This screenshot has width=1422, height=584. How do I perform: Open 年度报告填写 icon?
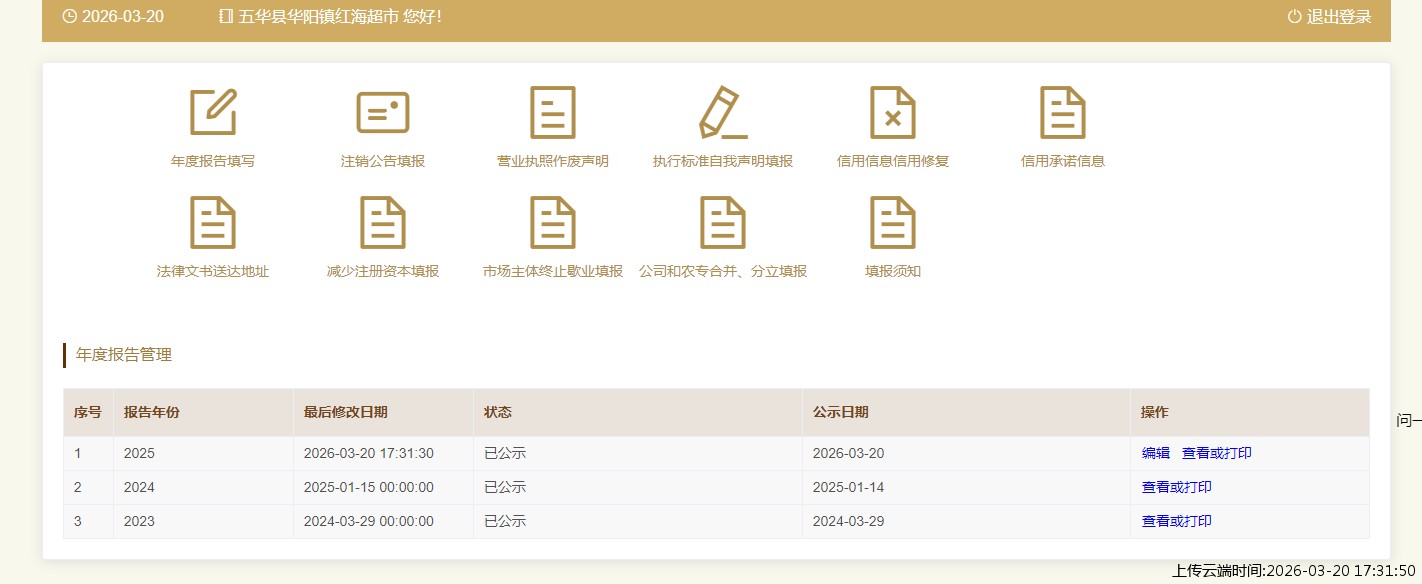pos(213,112)
